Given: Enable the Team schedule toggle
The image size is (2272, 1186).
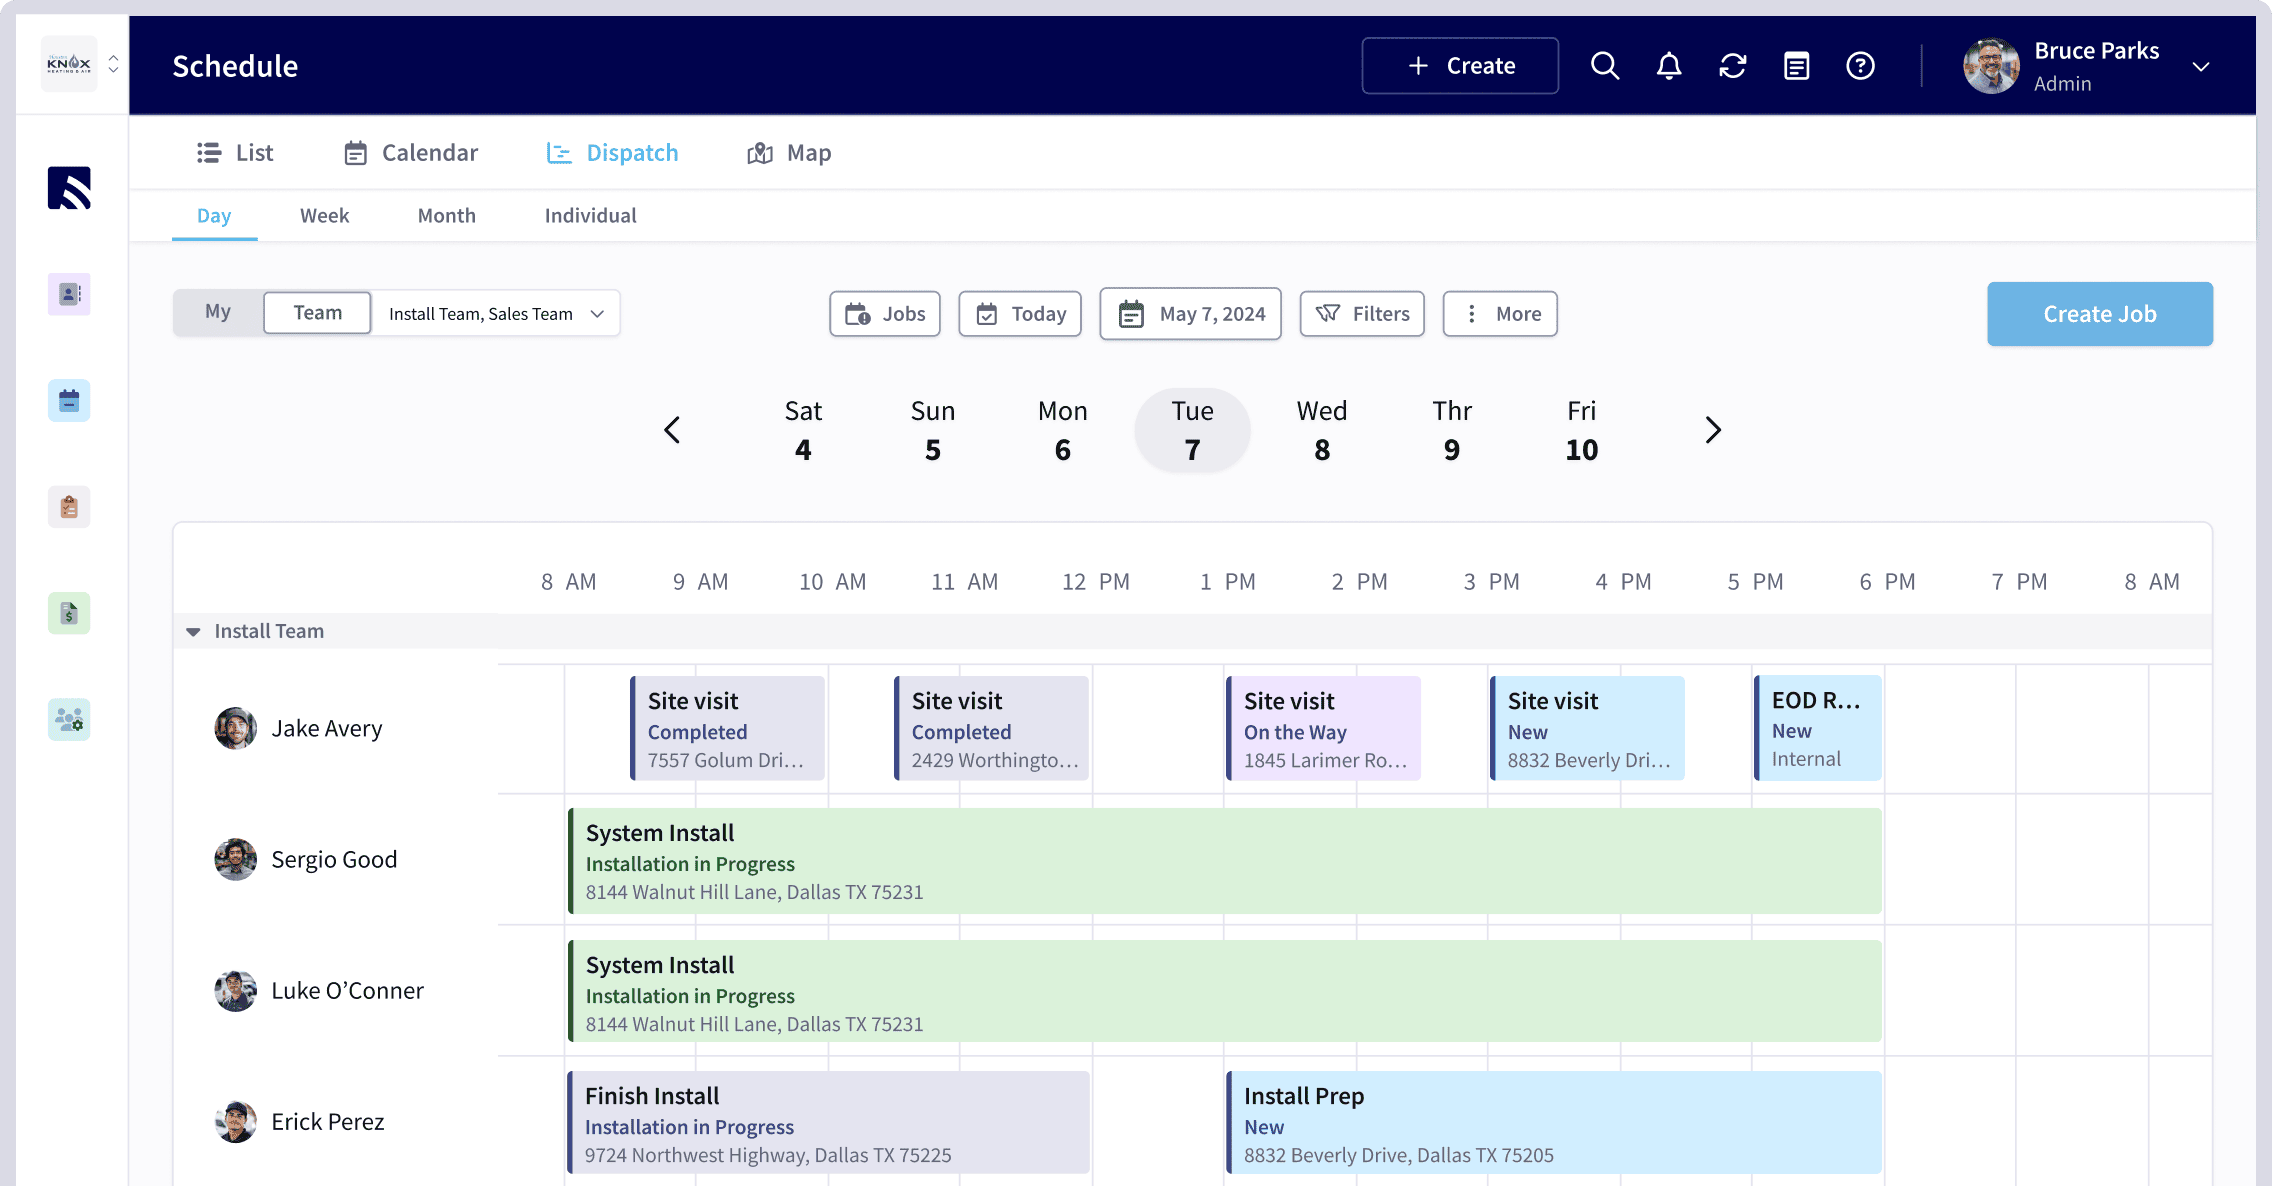Looking at the screenshot, I should (316, 312).
